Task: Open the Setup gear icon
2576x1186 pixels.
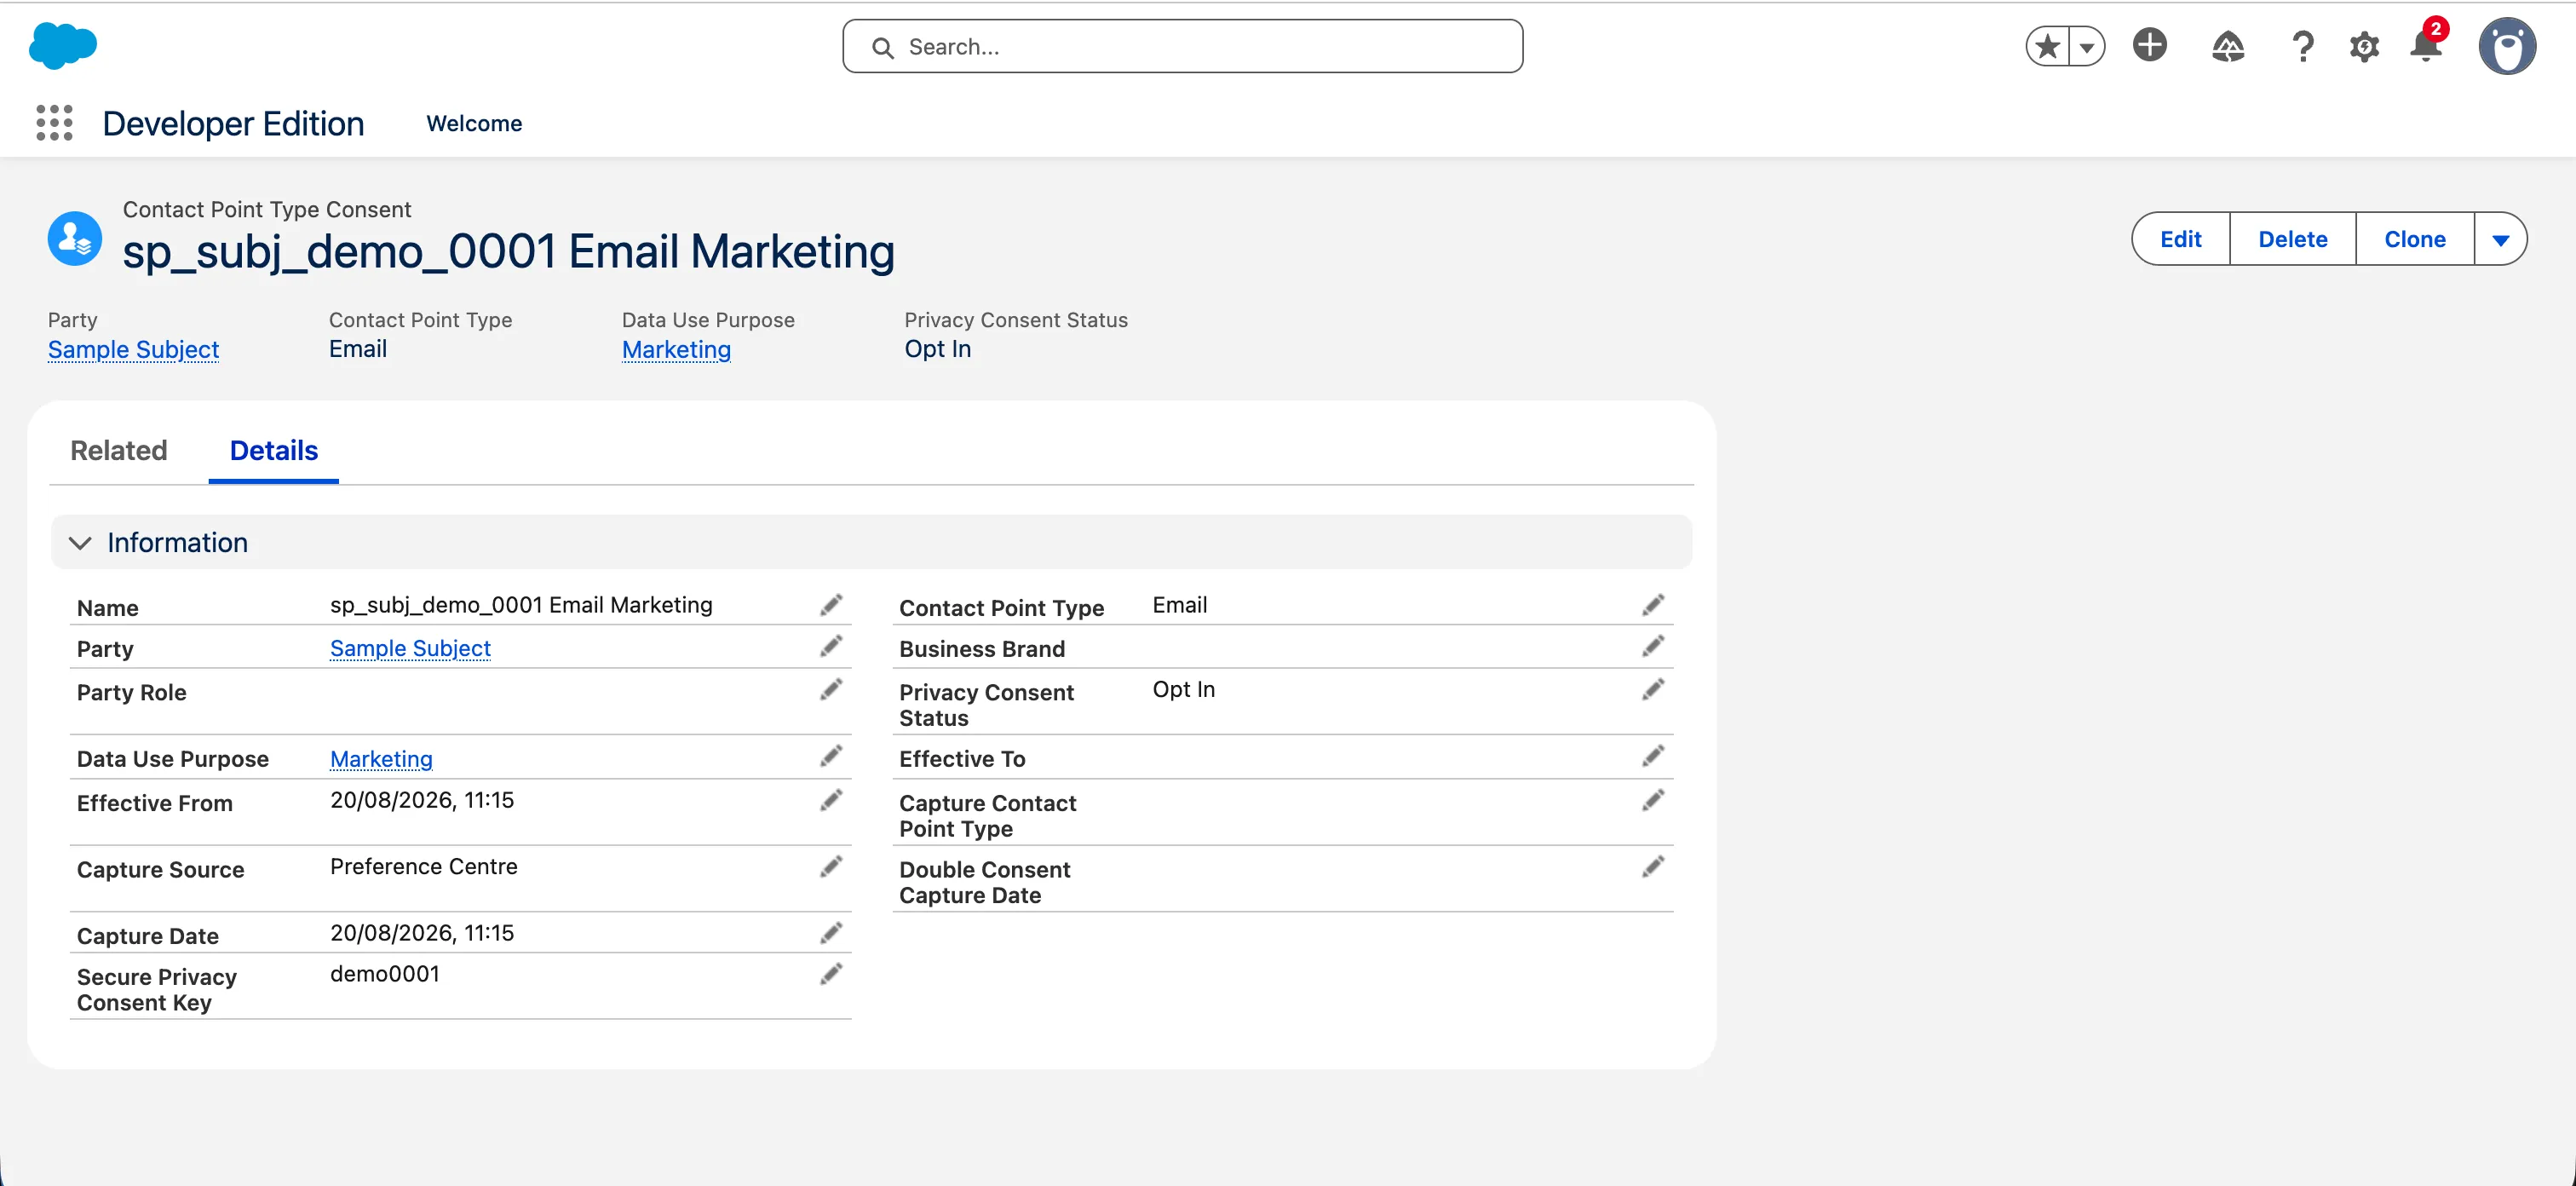Action: [x=2364, y=46]
